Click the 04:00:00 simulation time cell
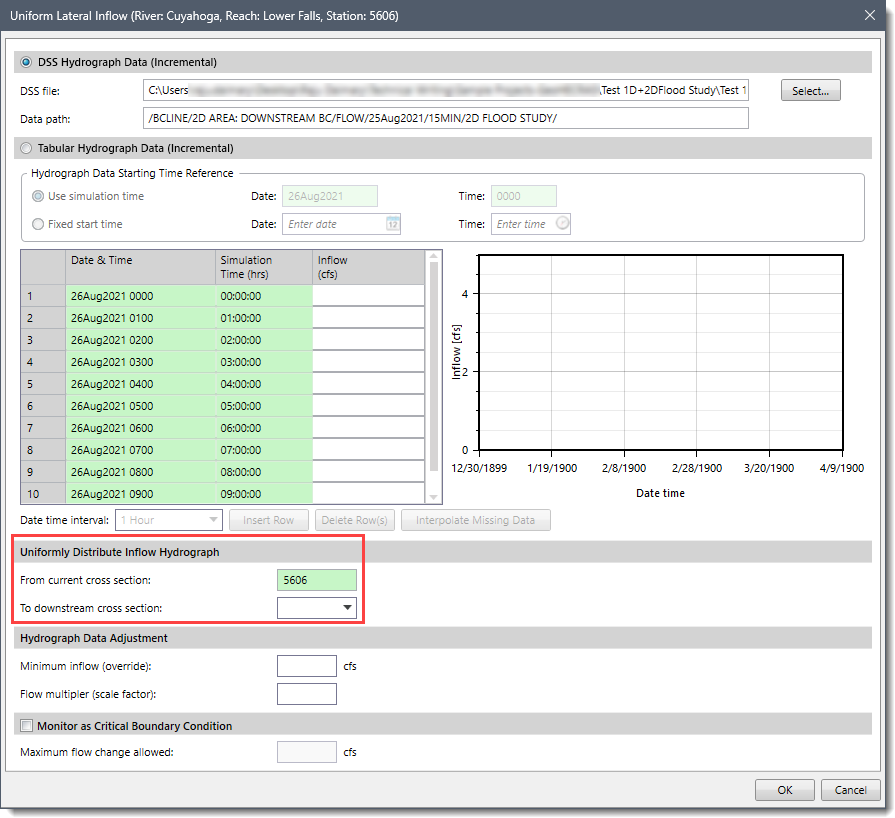 (264, 384)
